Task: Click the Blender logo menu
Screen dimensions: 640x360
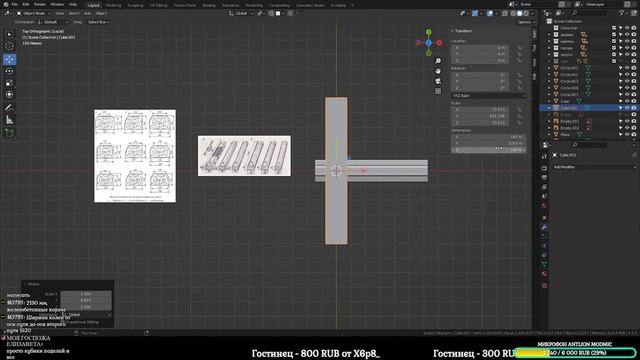Action: [x=6, y=4]
